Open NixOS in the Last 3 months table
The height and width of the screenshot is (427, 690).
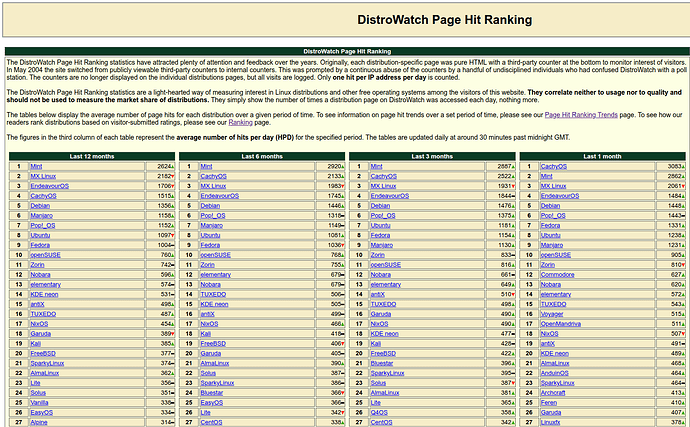tap(379, 324)
